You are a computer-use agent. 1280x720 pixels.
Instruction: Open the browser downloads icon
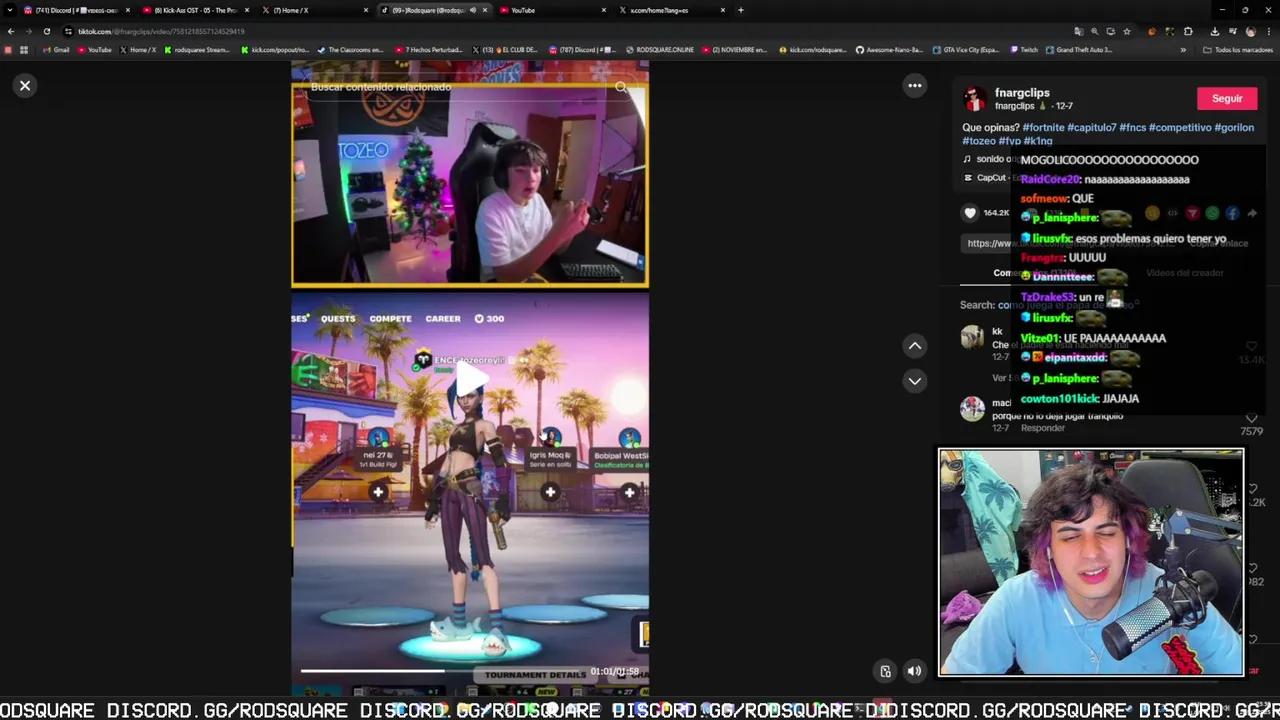(1214, 31)
